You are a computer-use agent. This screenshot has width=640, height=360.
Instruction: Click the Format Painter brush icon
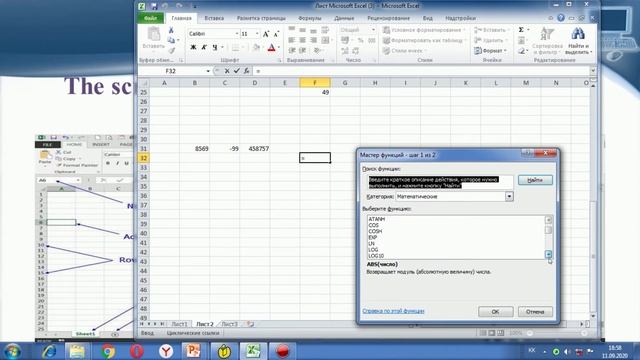(171, 51)
